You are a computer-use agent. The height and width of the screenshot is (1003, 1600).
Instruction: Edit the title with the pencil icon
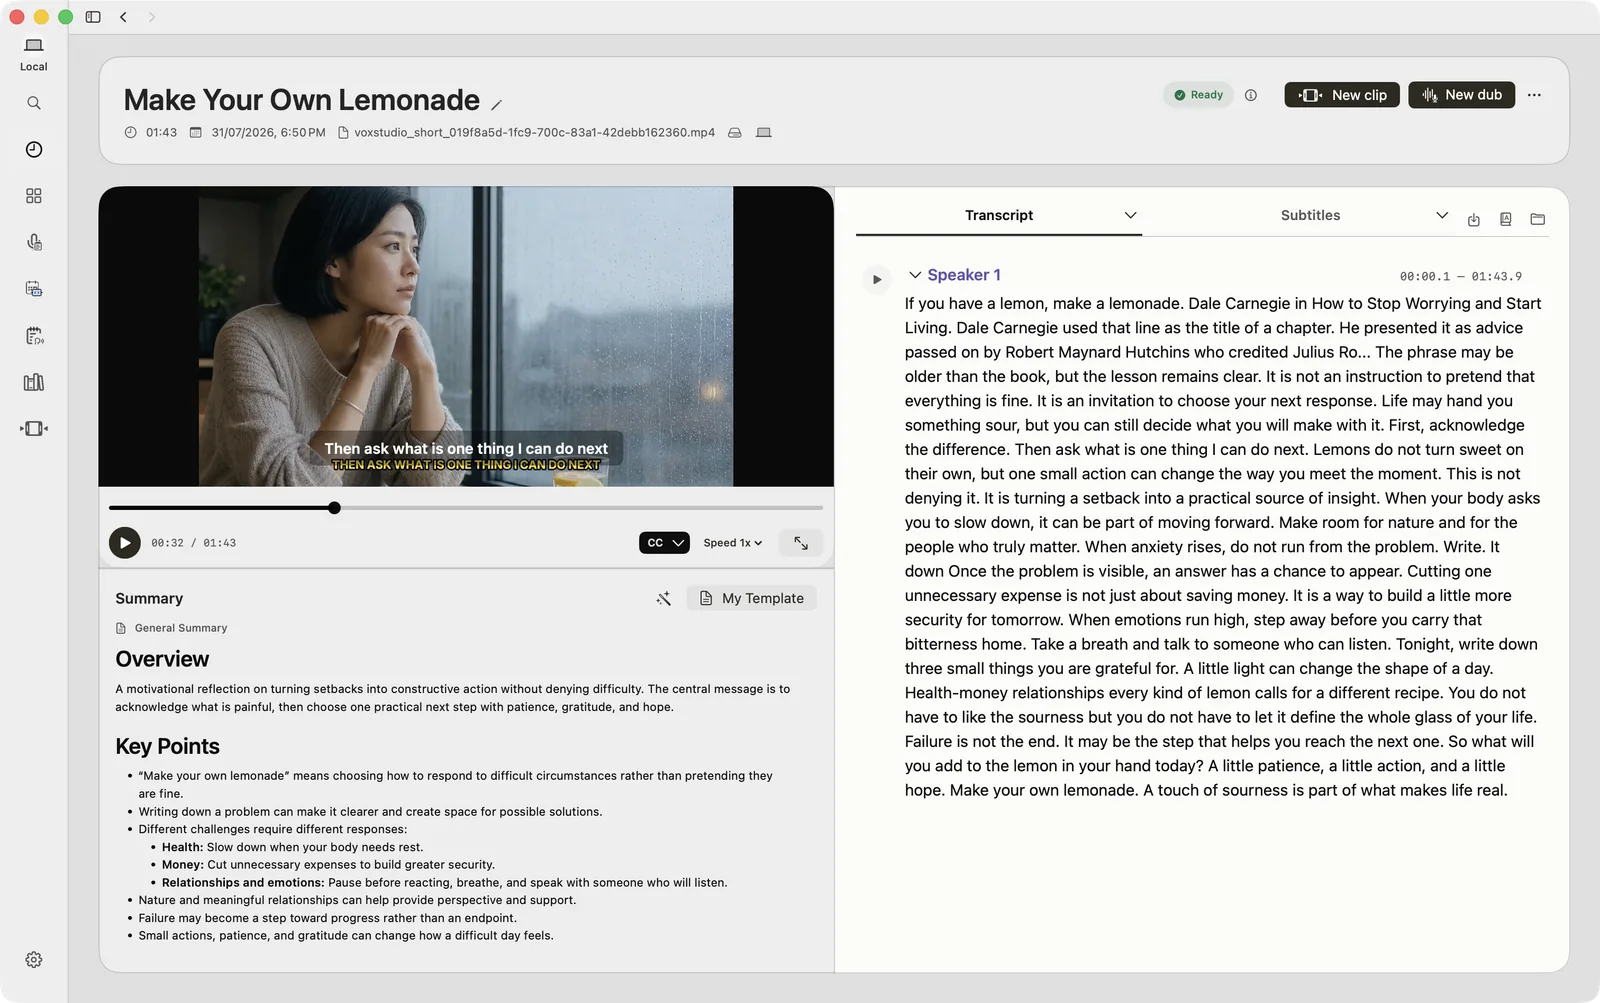pyautogui.click(x=496, y=104)
